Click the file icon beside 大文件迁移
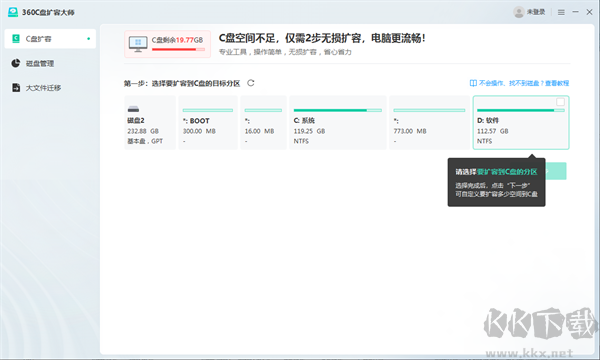Screen dimensions: 600x360 [16, 88]
